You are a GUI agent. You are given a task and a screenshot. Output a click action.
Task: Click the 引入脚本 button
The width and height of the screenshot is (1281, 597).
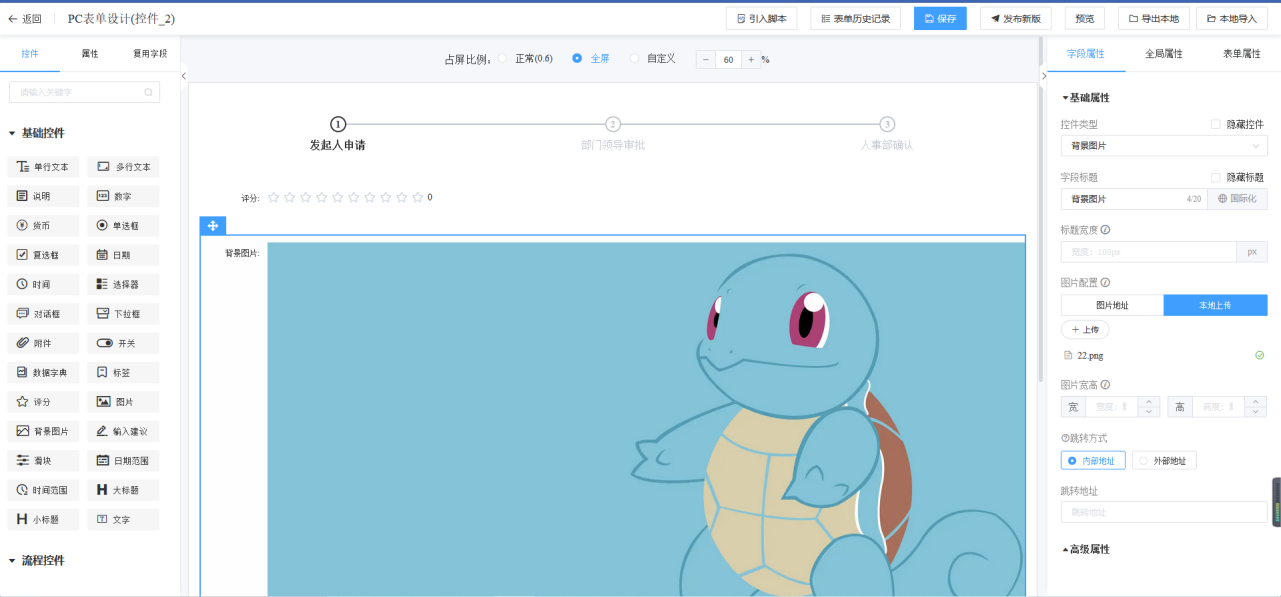[x=761, y=18]
